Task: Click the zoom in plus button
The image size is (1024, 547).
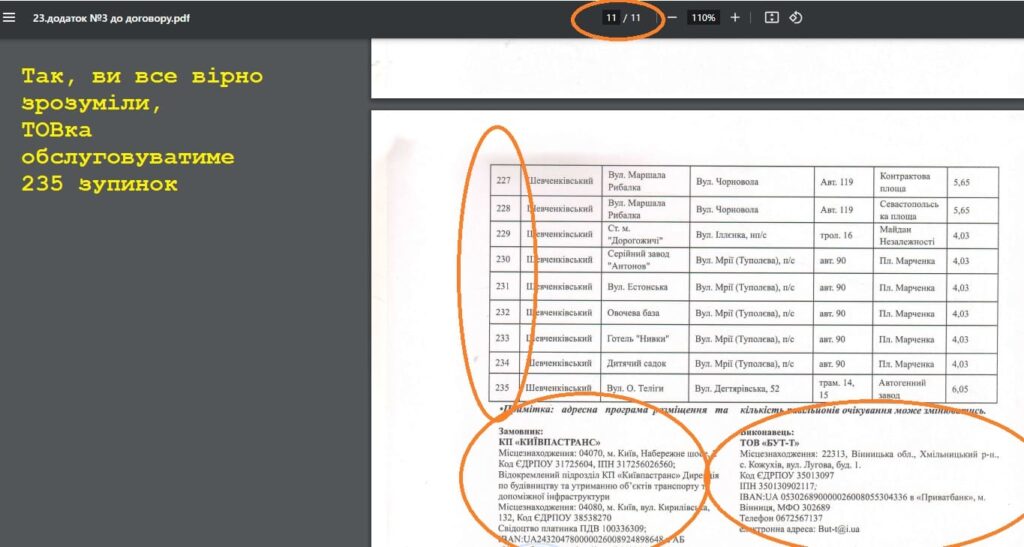Action: (735, 18)
